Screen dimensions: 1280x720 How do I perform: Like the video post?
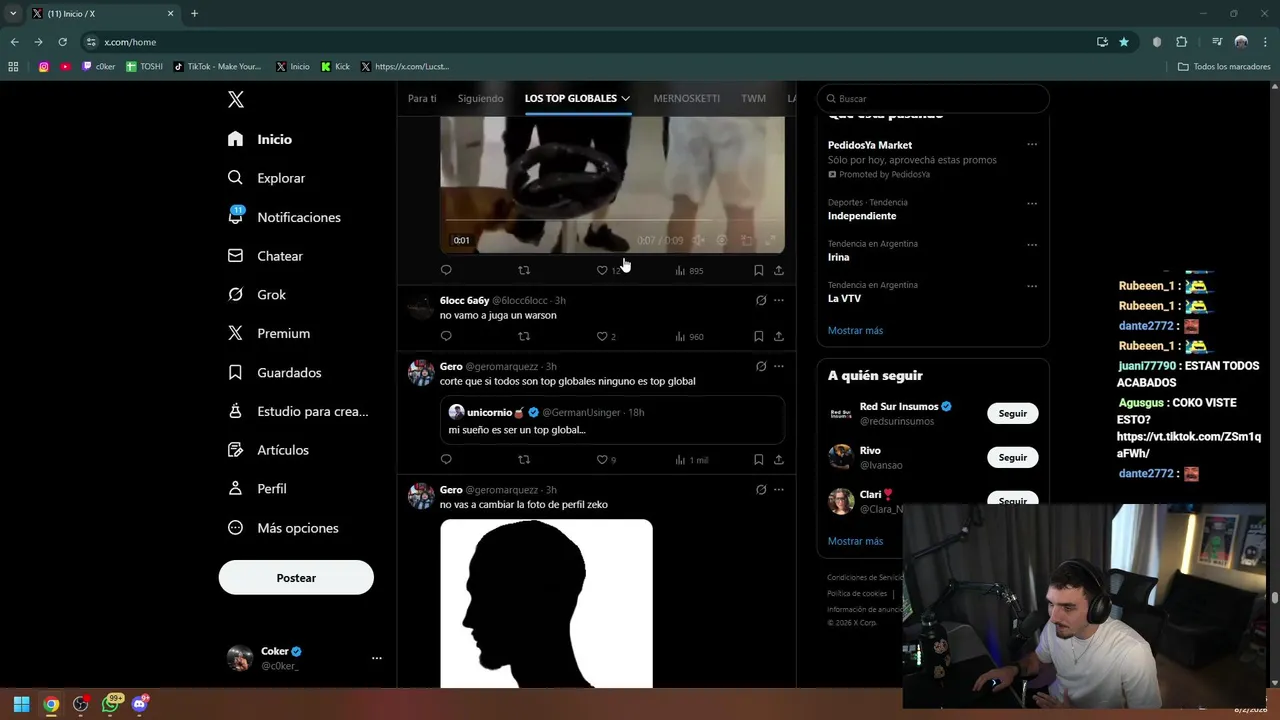click(x=602, y=270)
